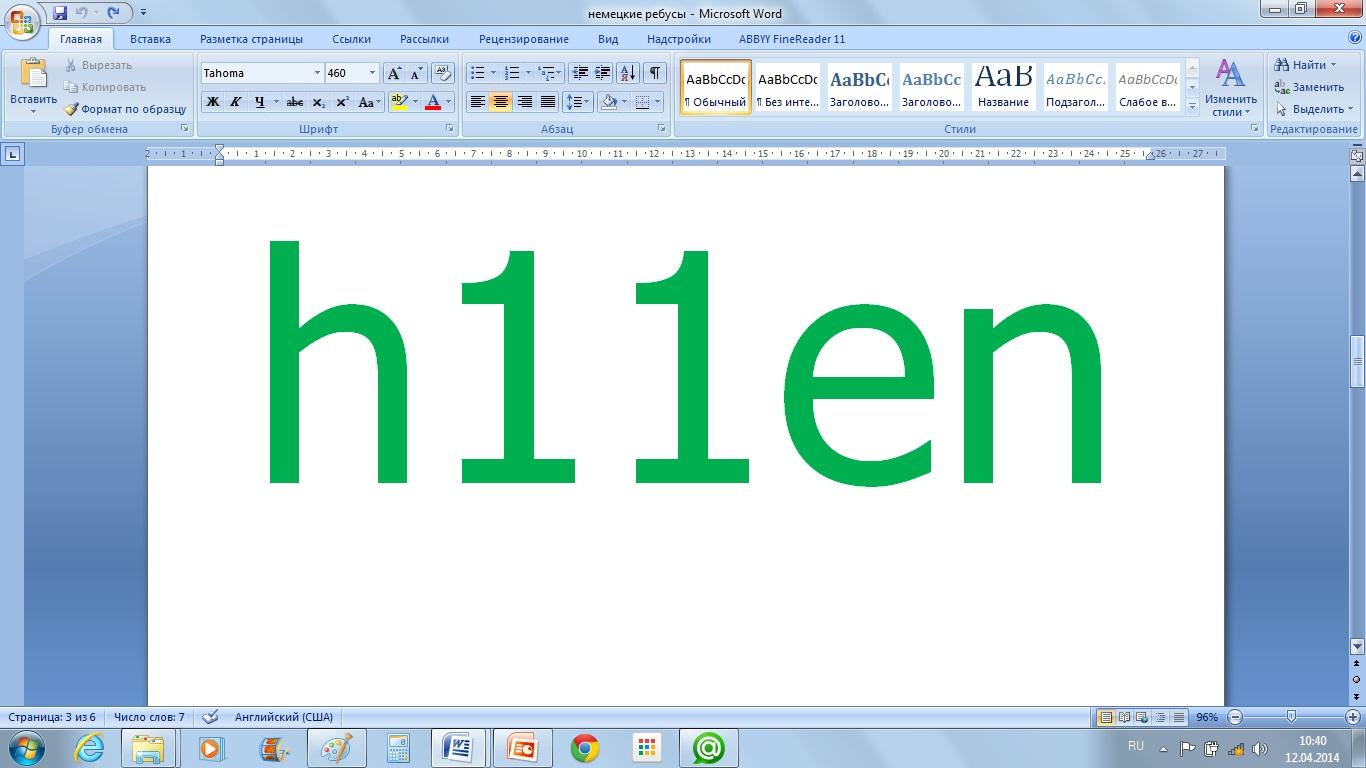
Task: Toggle center alignment
Action: (501, 102)
